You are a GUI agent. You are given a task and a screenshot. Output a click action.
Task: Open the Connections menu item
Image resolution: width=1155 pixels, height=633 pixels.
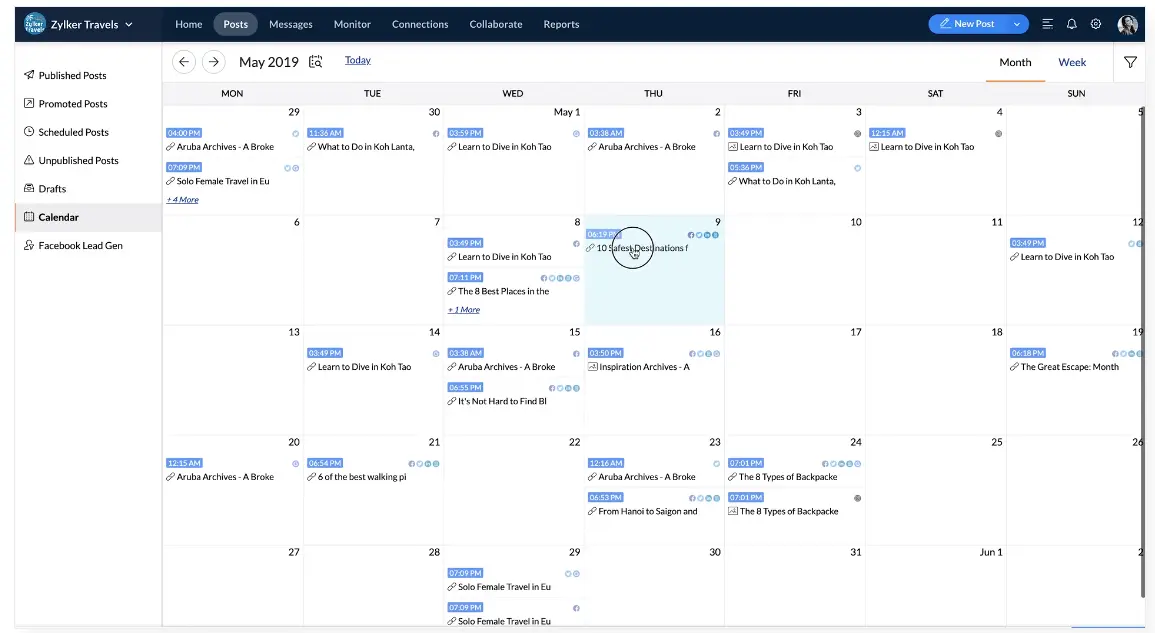pos(419,24)
